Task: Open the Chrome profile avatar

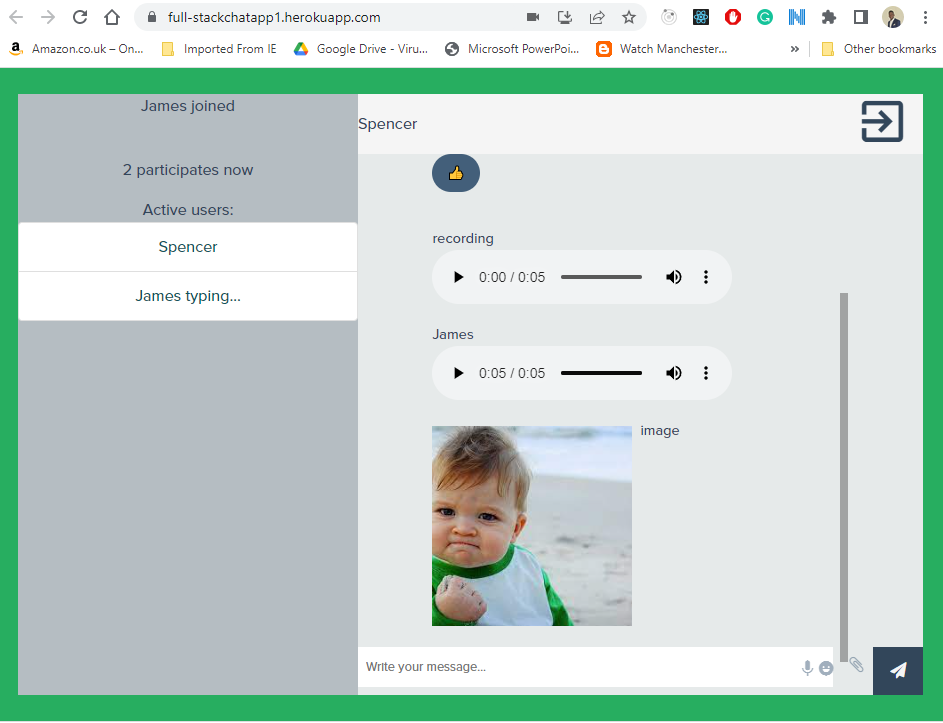Action: (893, 17)
